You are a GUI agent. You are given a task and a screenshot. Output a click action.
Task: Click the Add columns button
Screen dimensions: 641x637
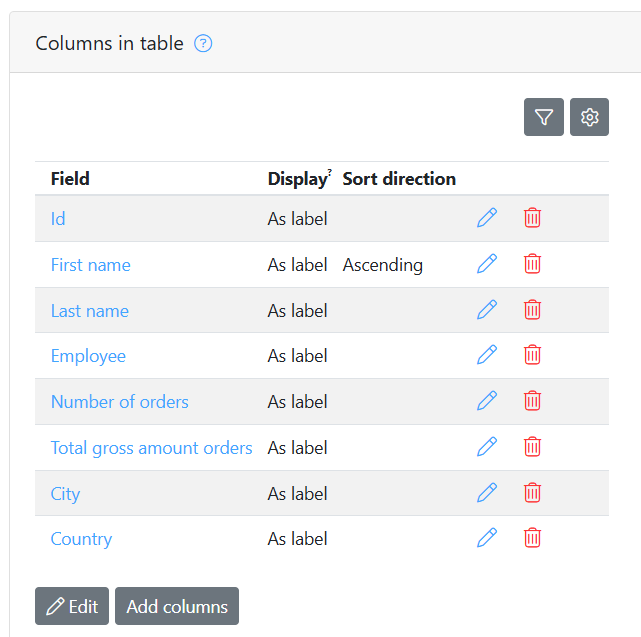(x=177, y=606)
